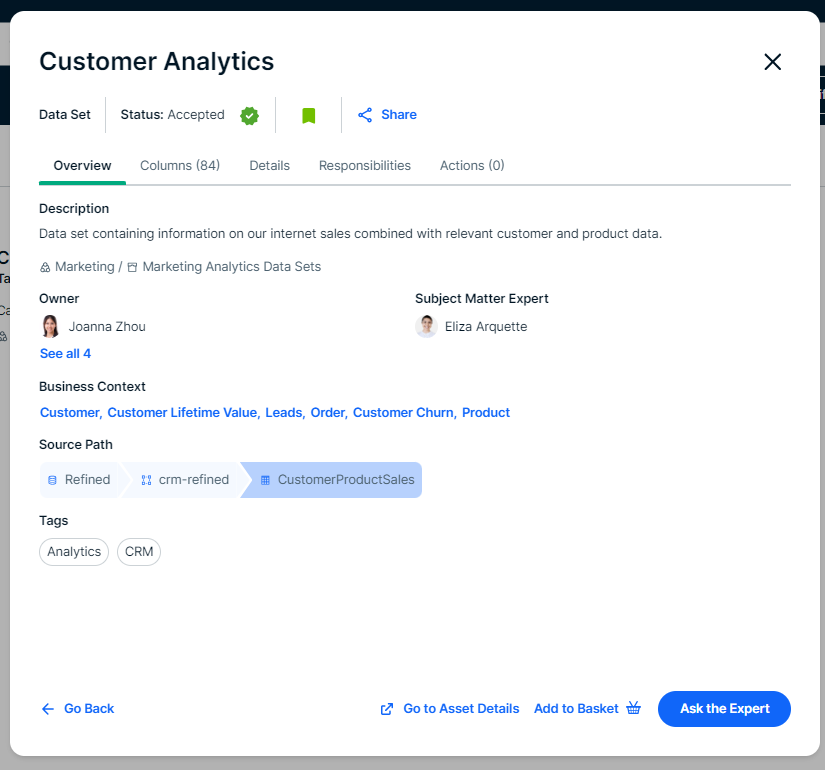Switch to the Columns (84) tab
This screenshot has width=825, height=770.
pyautogui.click(x=180, y=166)
